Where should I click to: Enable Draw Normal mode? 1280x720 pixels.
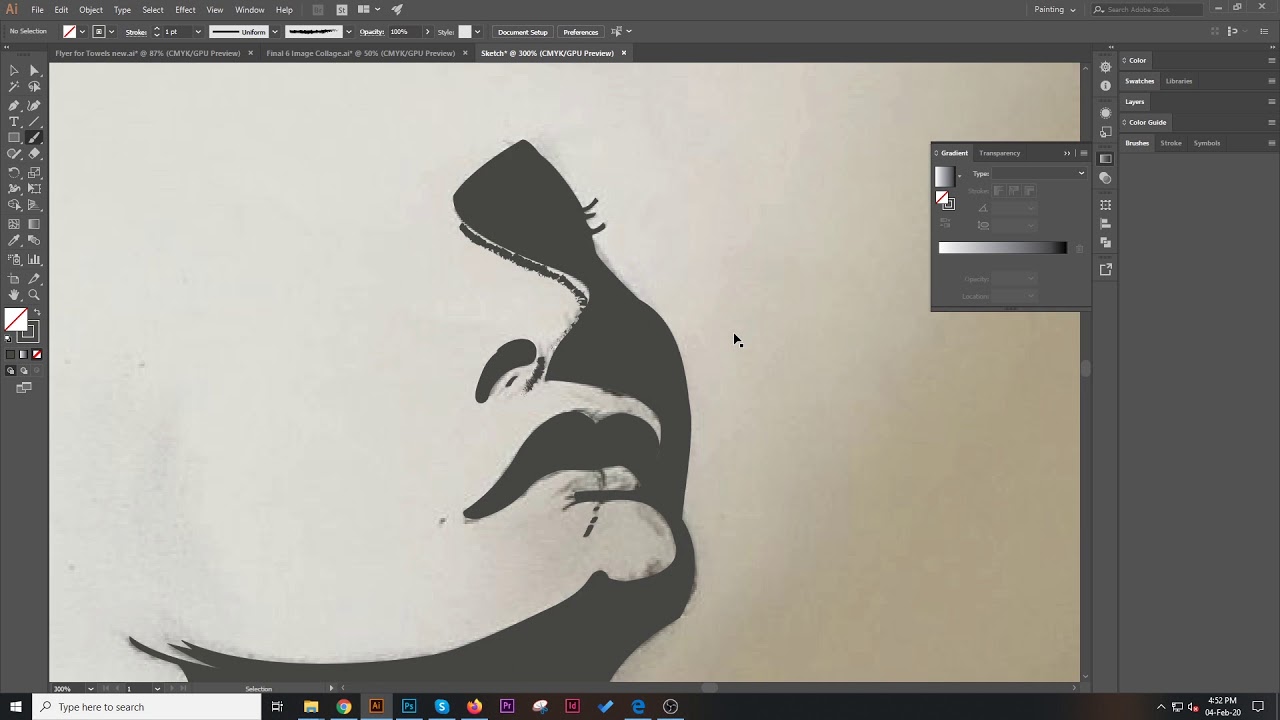coord(11,370)
